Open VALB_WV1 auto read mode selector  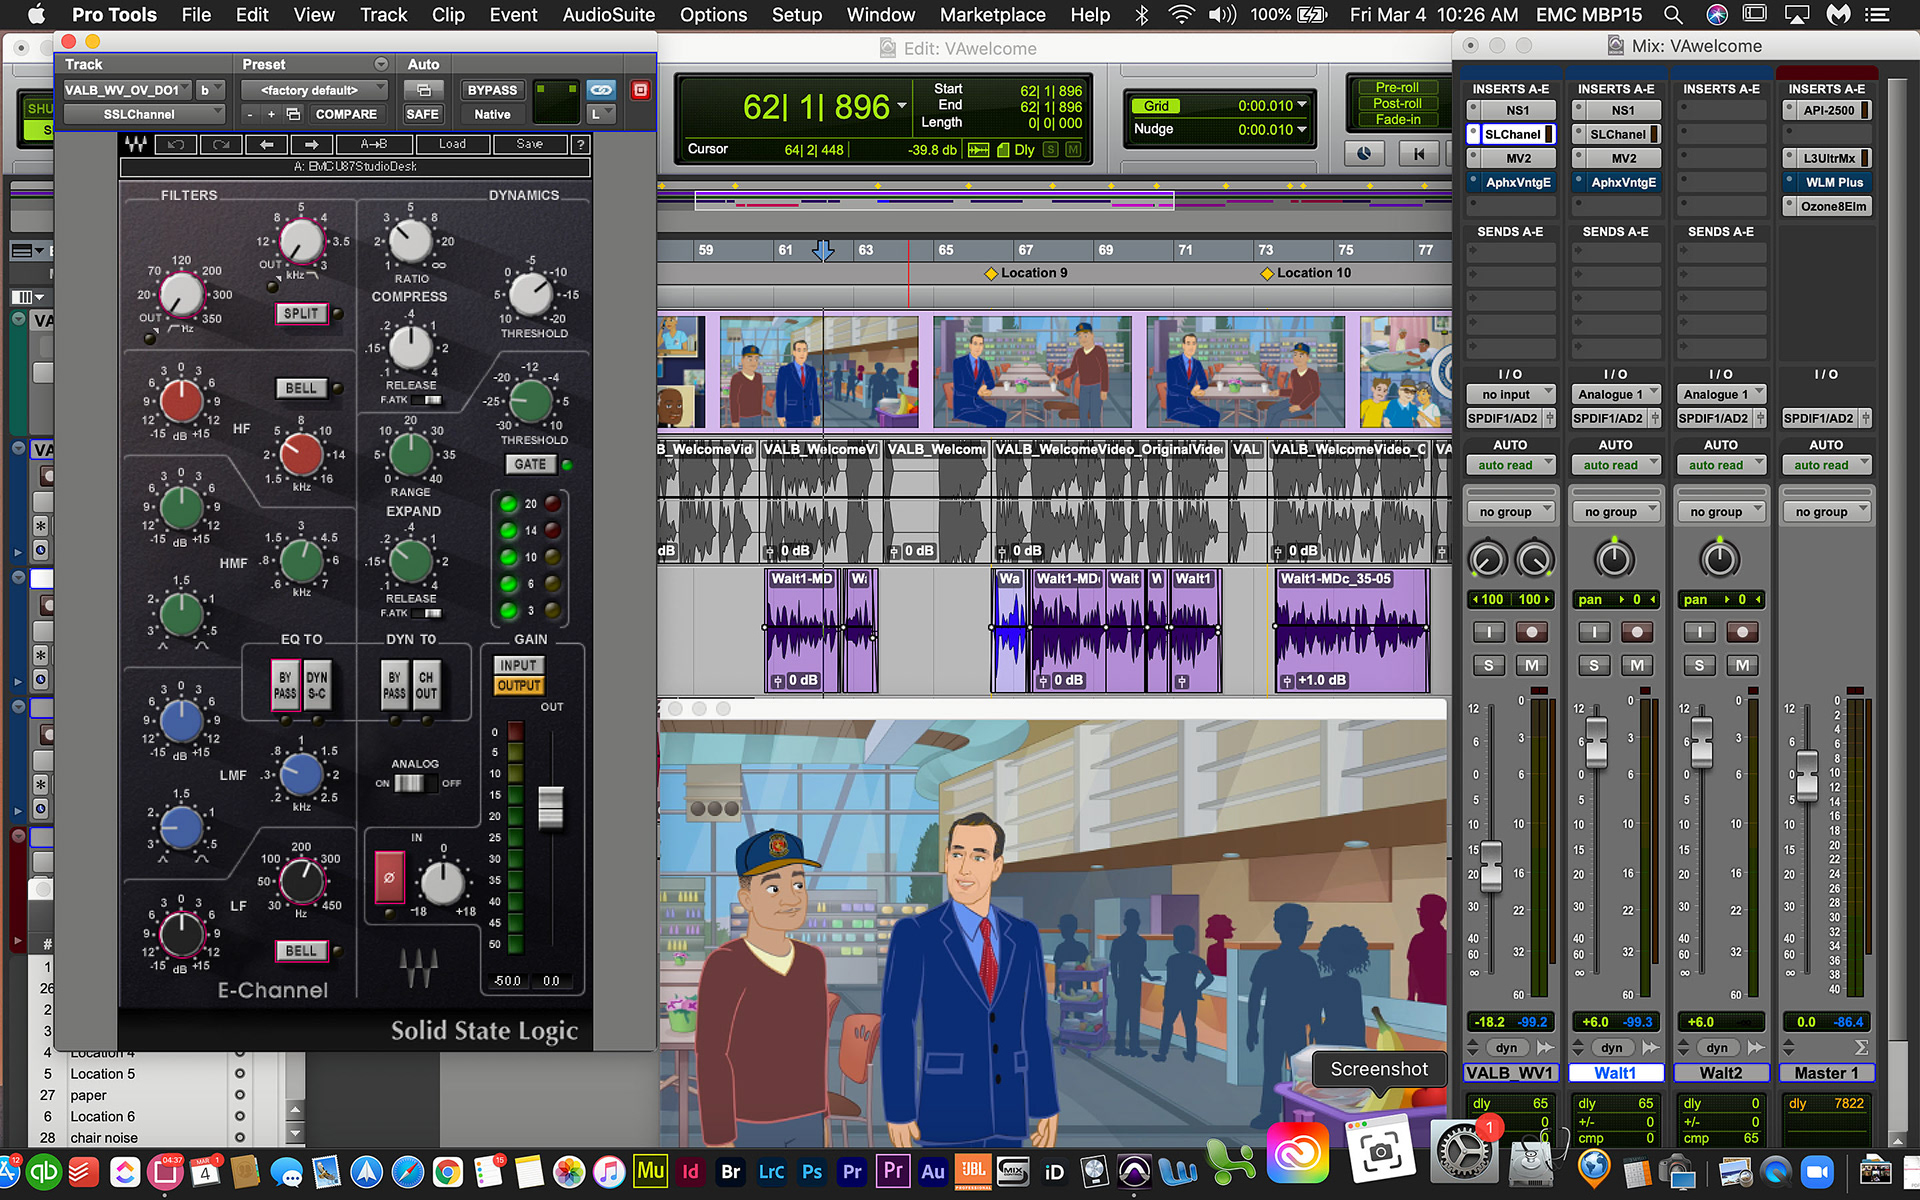pyautogui.click(x=1510, y=465)
